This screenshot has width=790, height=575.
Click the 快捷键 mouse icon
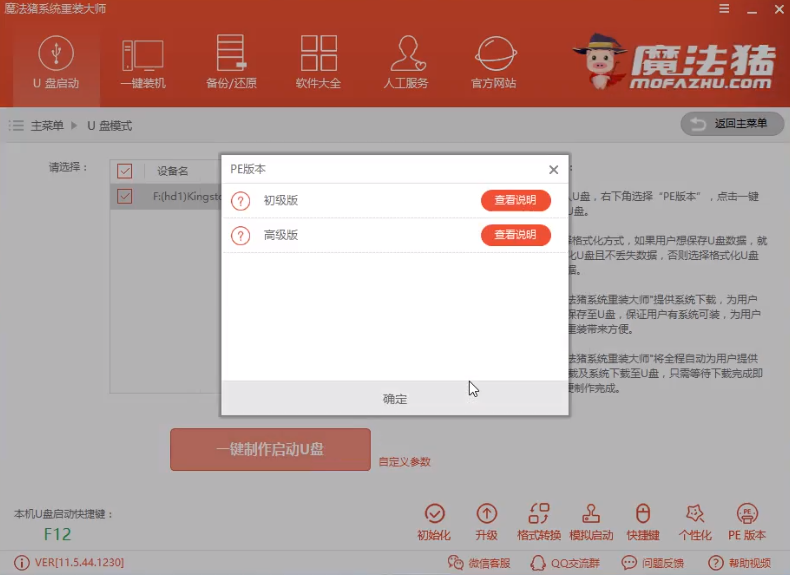point(643,514)
